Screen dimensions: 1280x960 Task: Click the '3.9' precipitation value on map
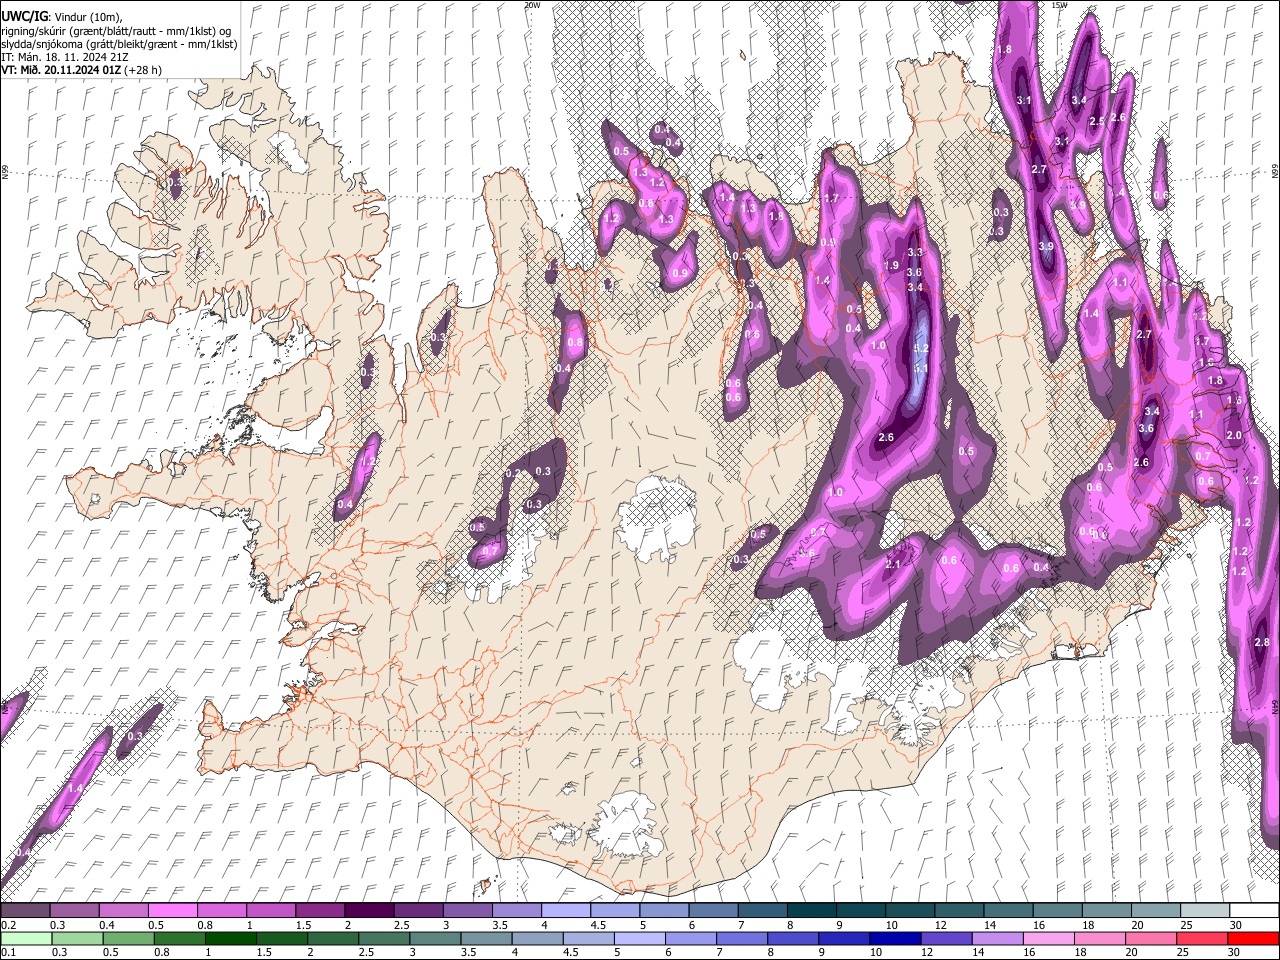point(1046,246)
